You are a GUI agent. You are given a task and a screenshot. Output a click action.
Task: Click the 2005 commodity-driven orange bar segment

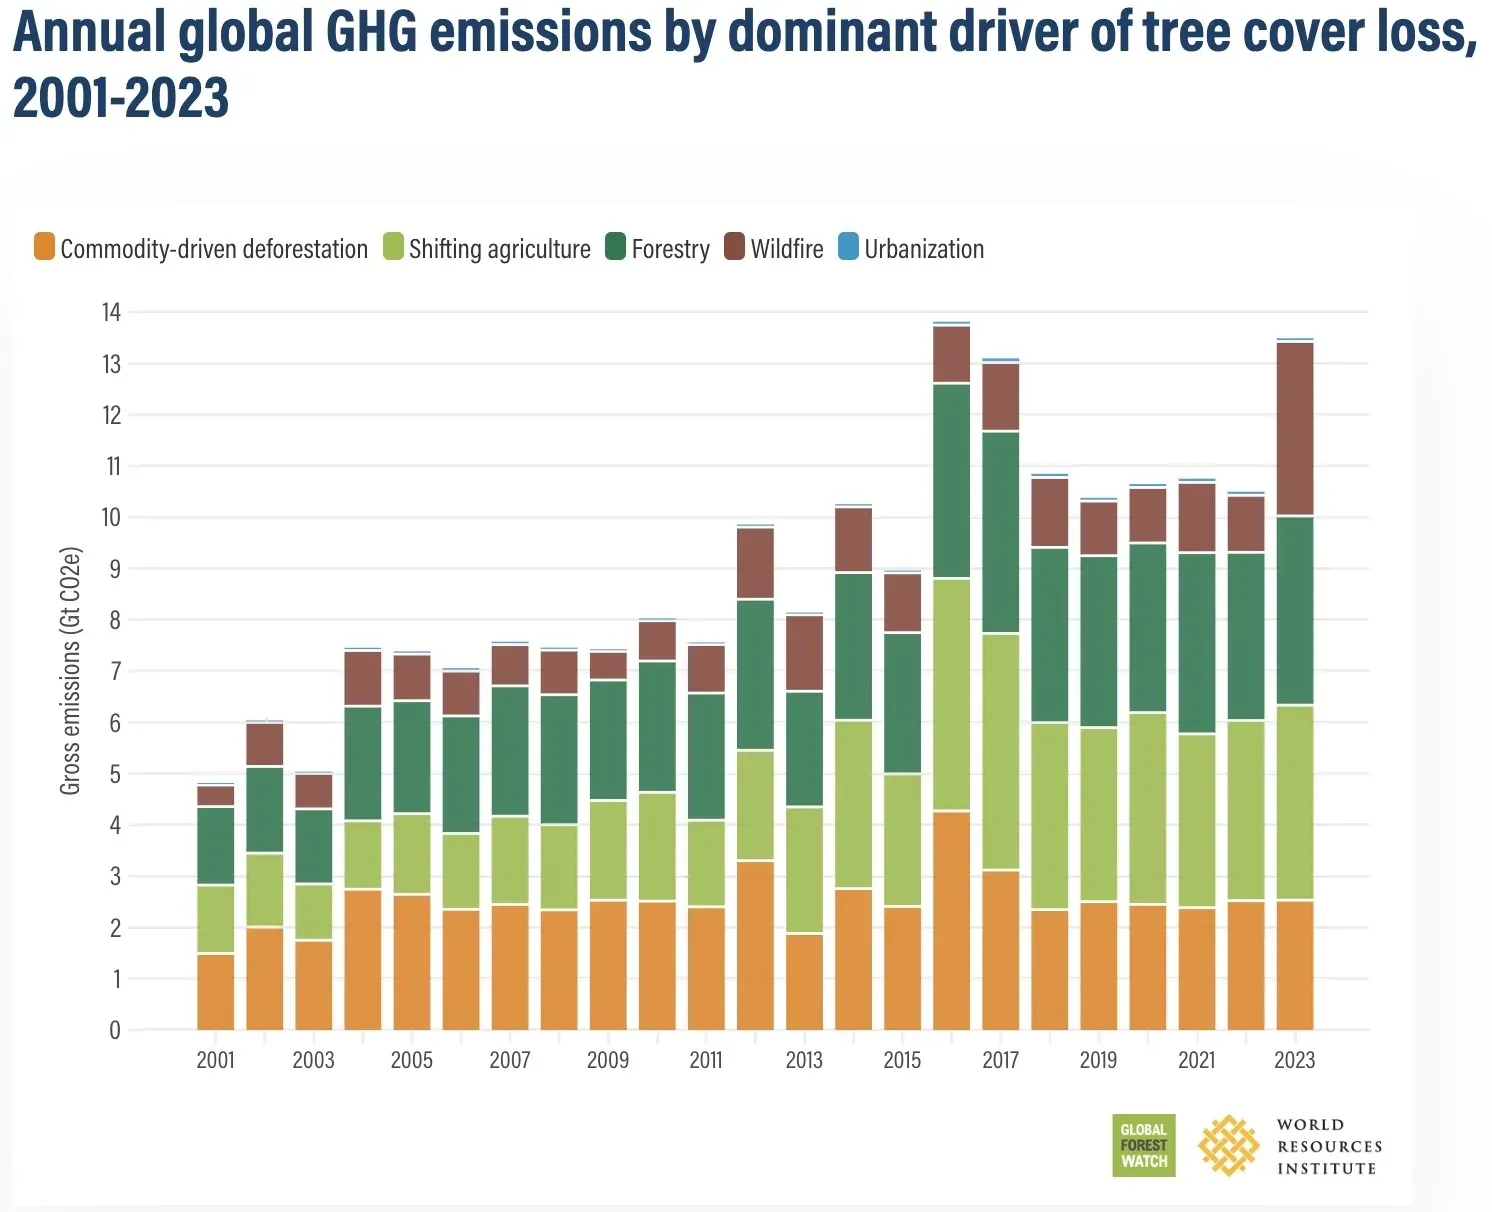point(412,963)
